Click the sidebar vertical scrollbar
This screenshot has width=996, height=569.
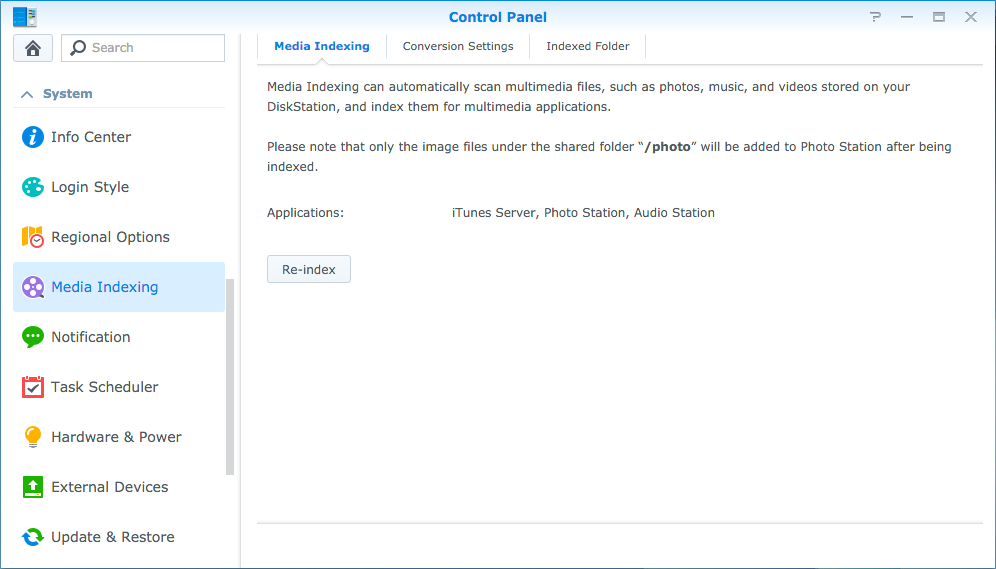tap(231, 376)
